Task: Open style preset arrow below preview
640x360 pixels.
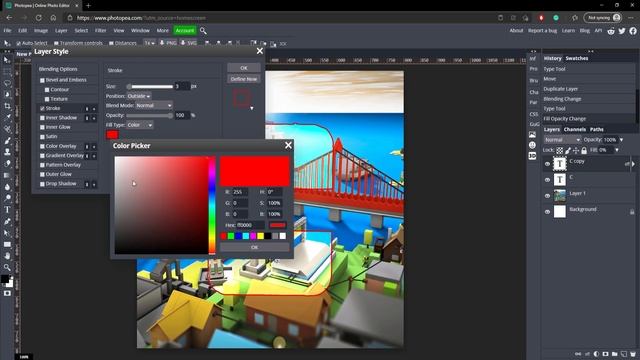Action: point(251,108)
